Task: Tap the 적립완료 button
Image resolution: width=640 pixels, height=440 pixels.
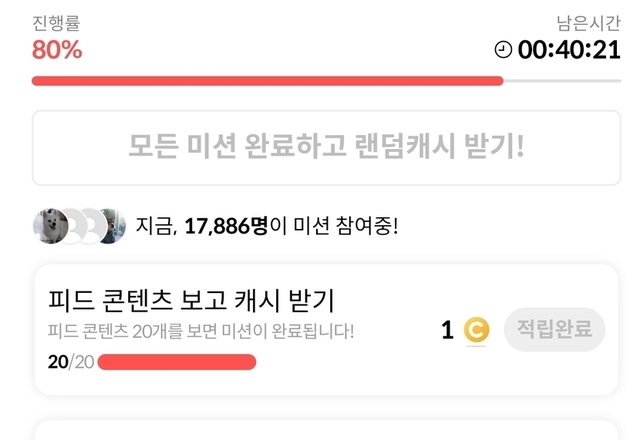Action: click(555, 328)
